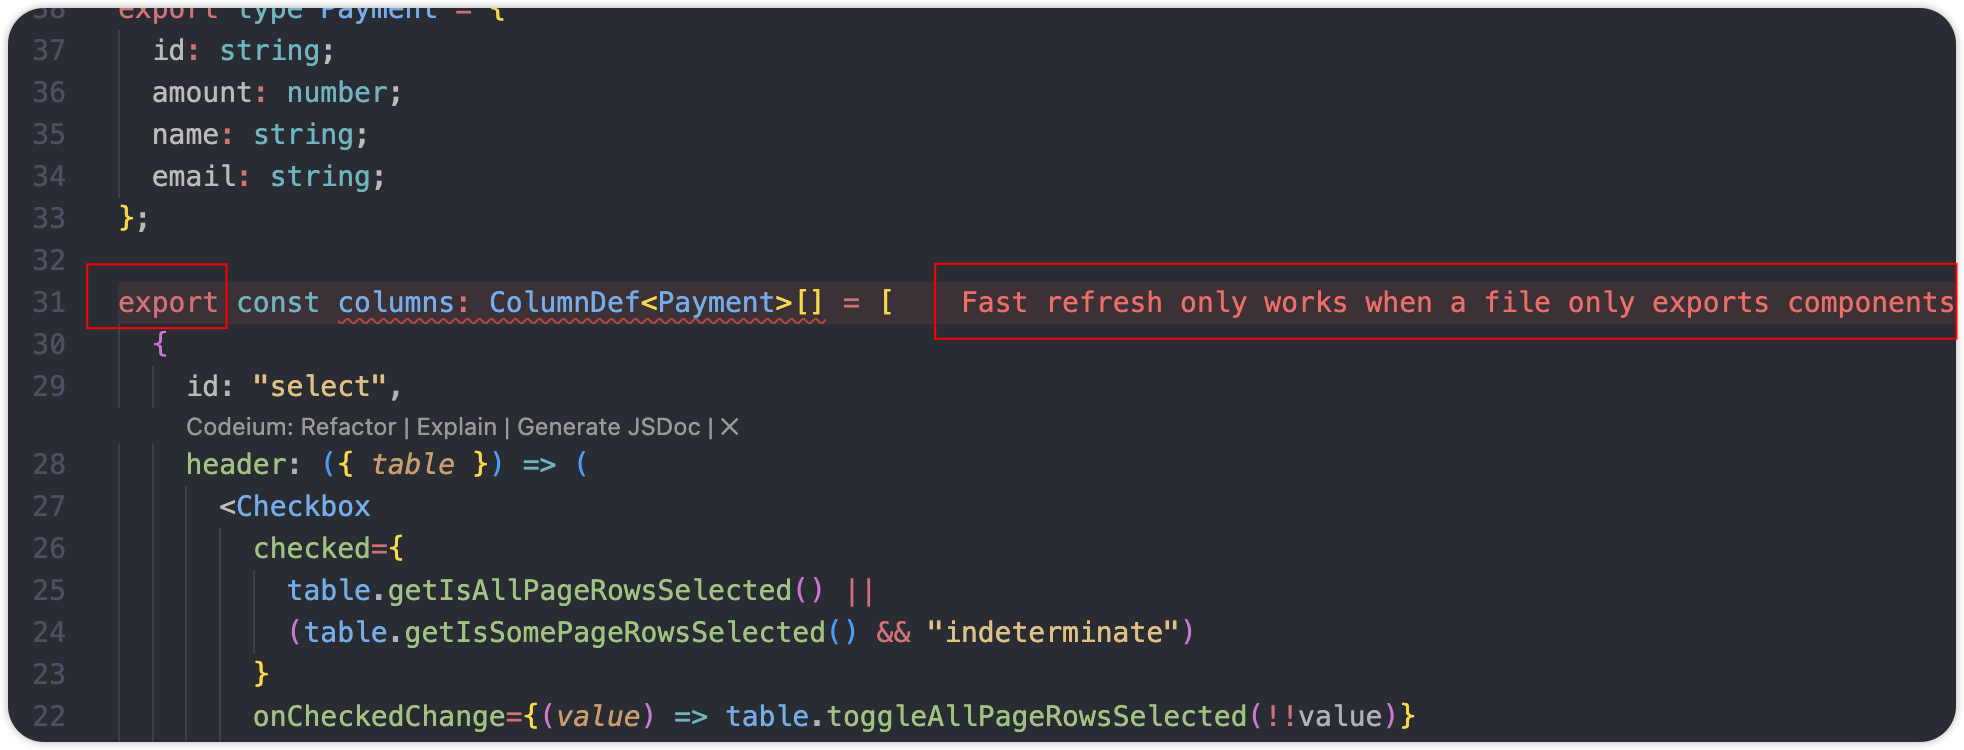Click the header property key

238,464
